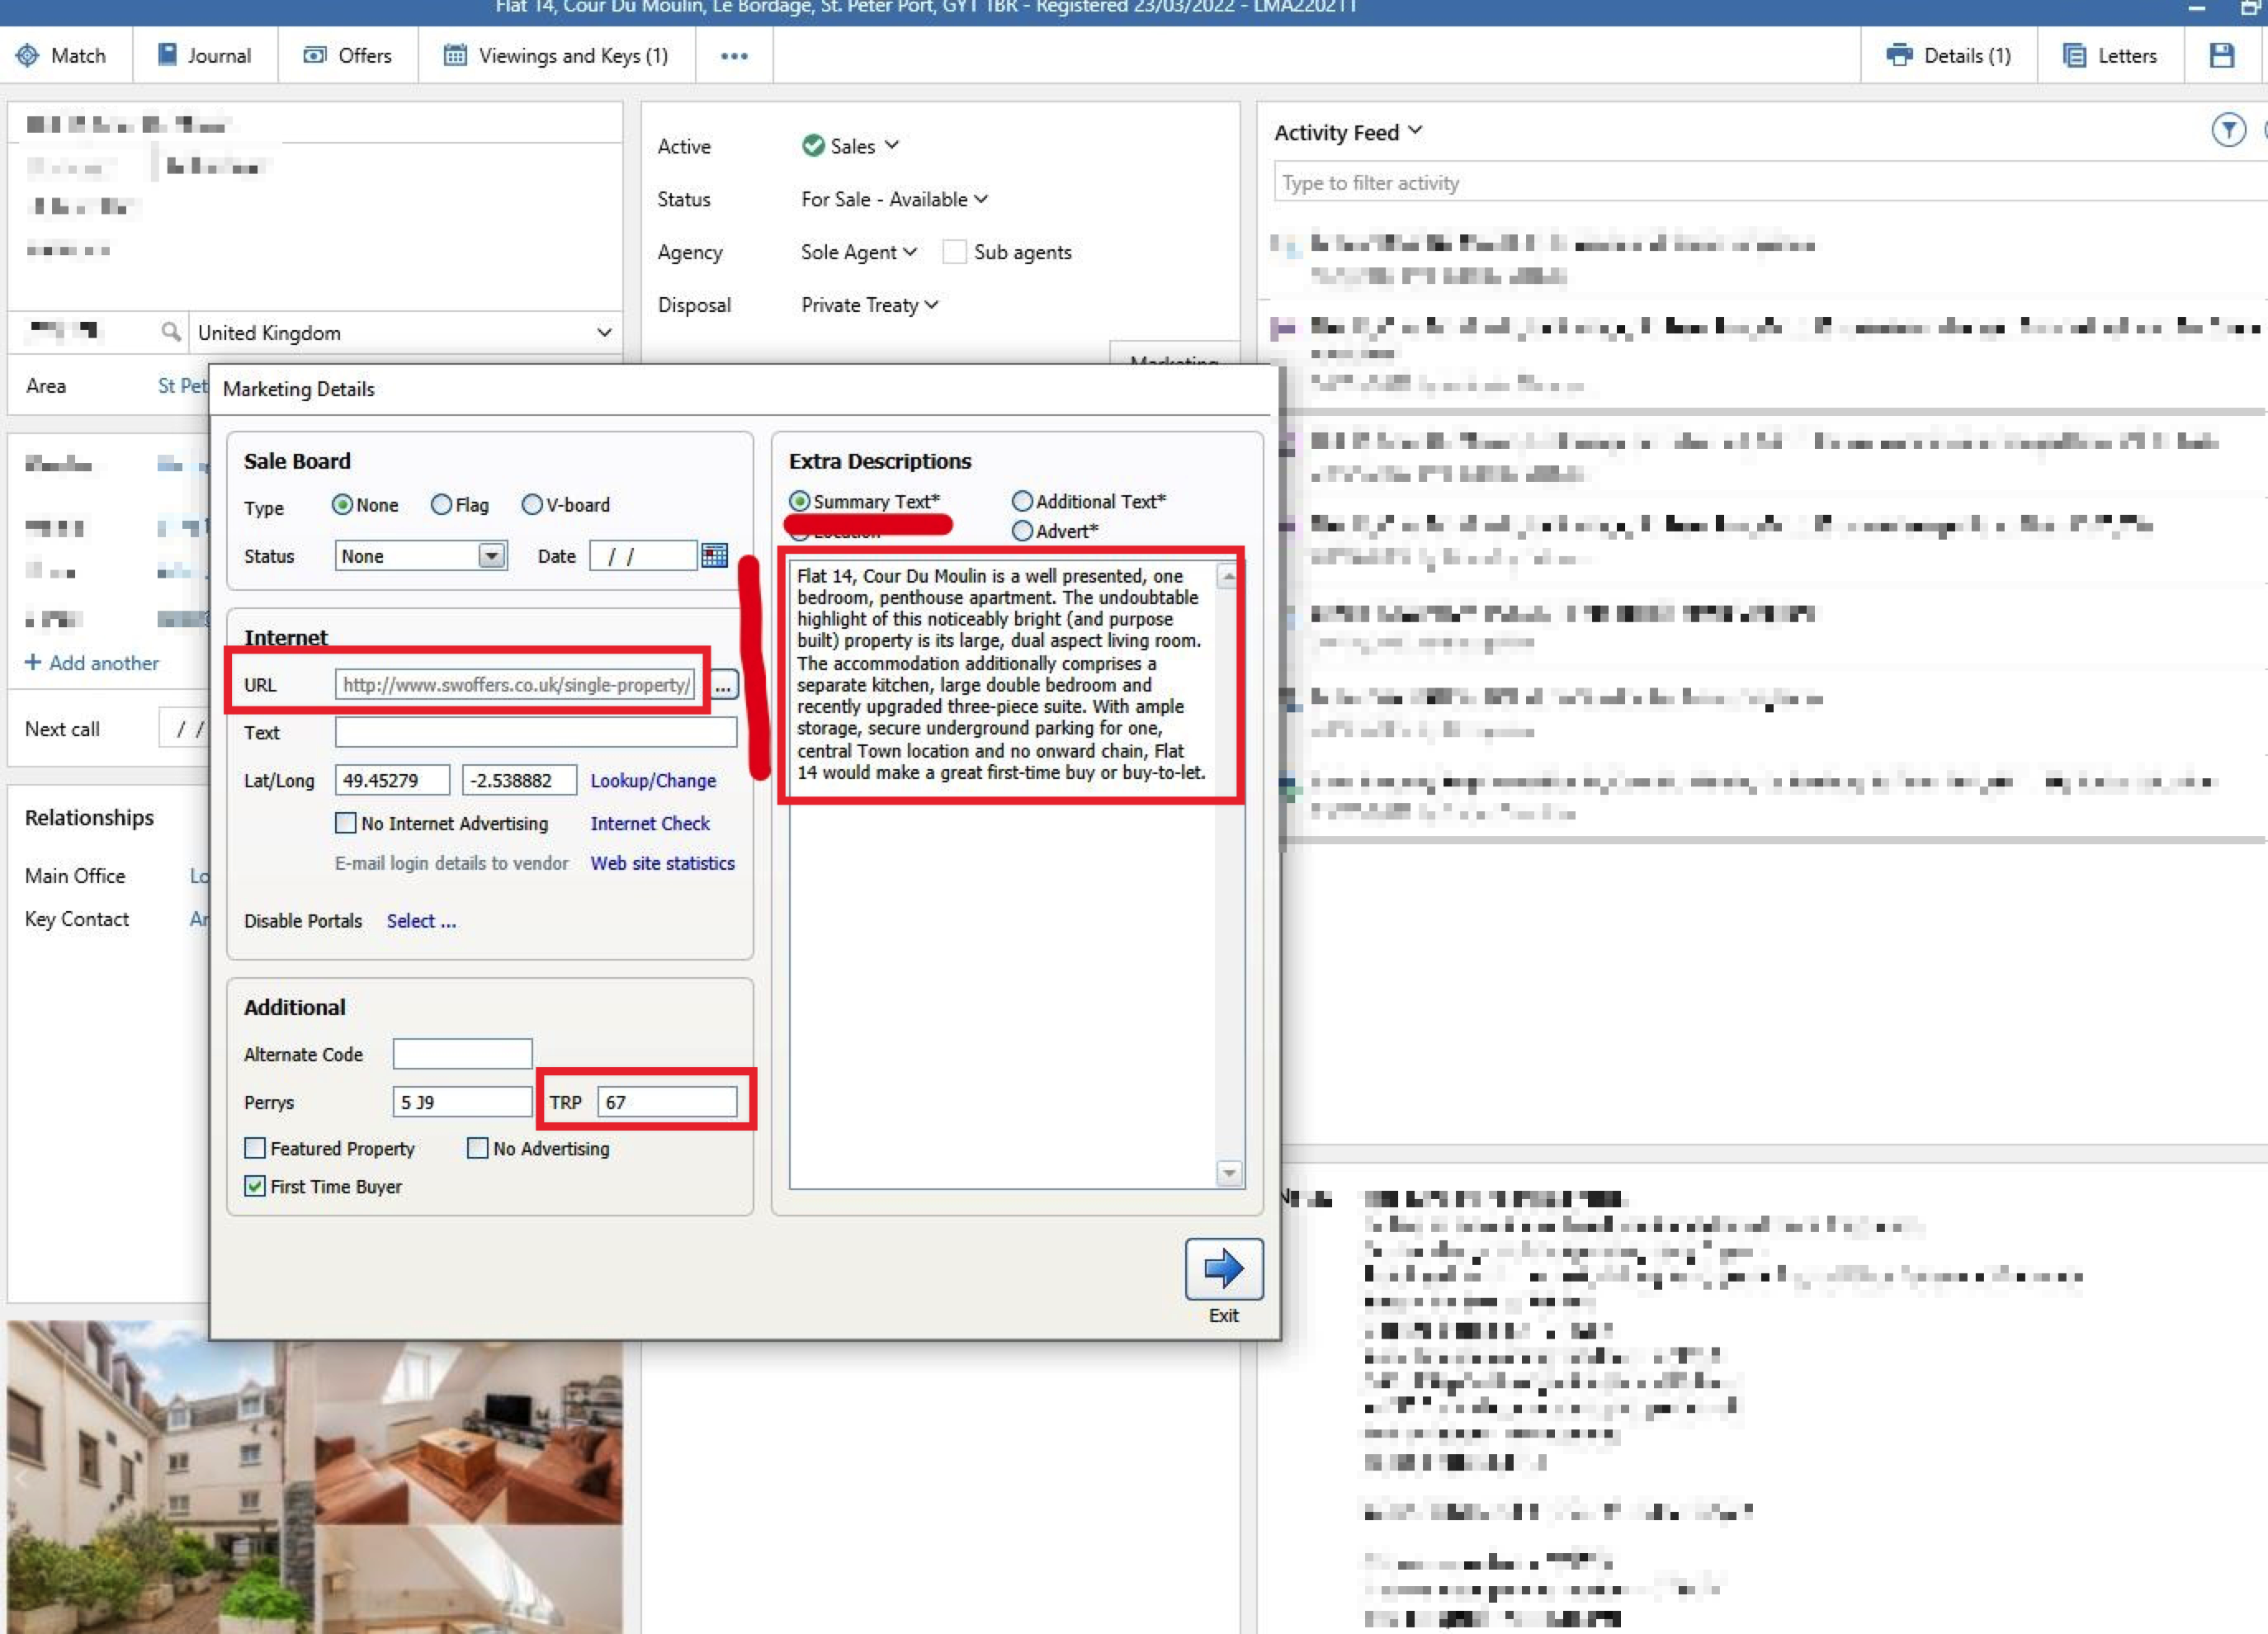Open the Match tool
The width and height of the screenshot is (2268, 1634).
(x=64, y=55)
